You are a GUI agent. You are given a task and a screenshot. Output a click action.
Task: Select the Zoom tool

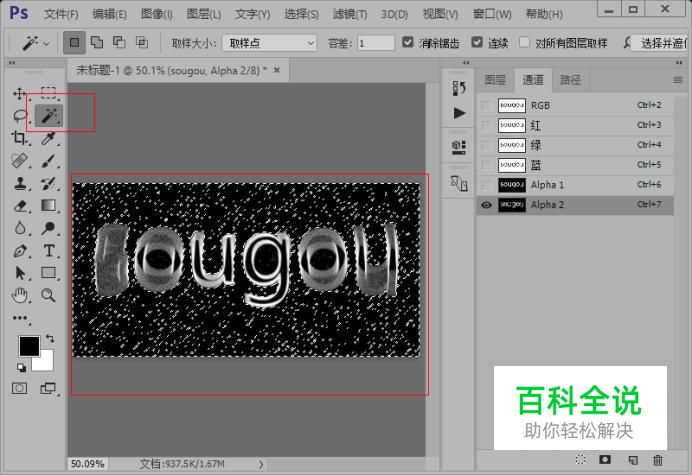click(x=48, y=295)
